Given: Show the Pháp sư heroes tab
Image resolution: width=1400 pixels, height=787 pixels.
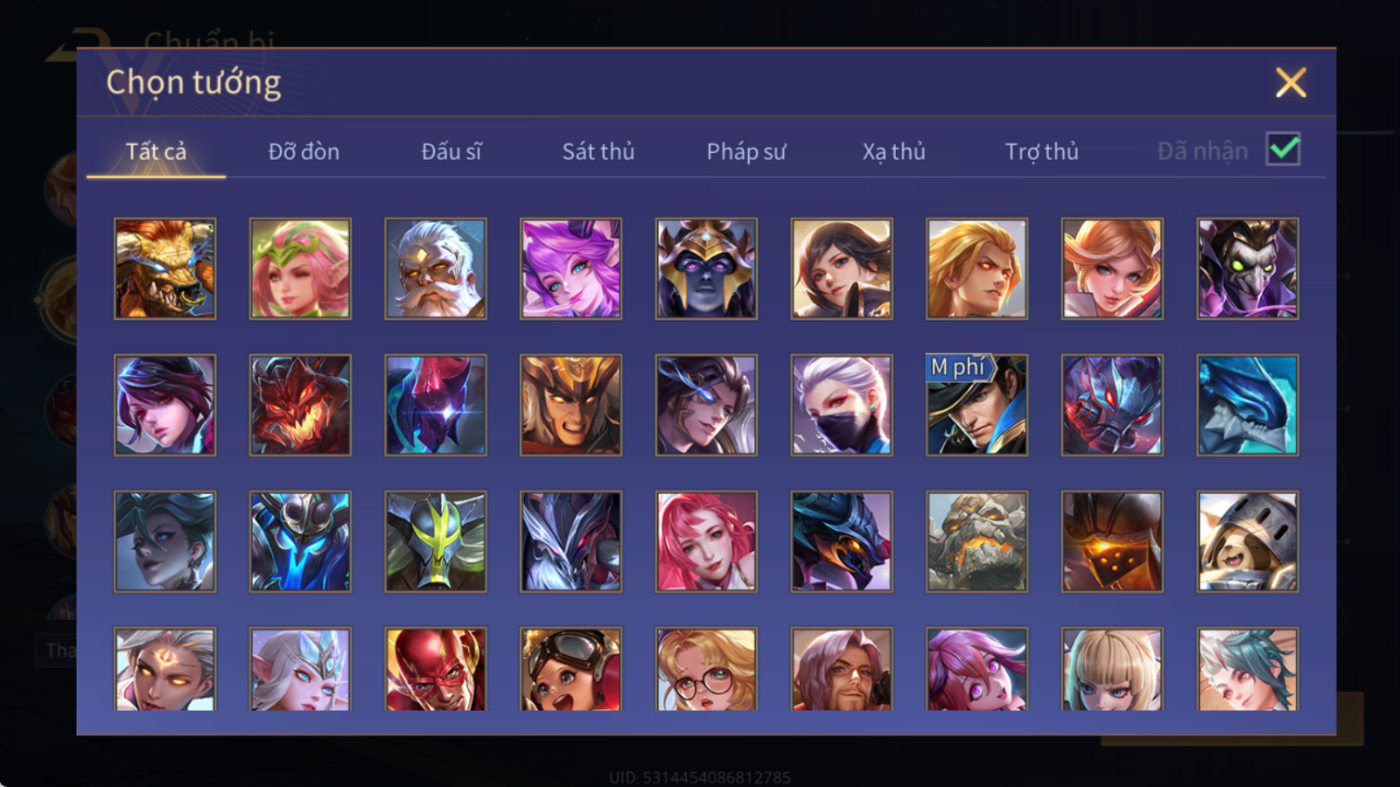Looking at the screenshot, I should 746,152.
